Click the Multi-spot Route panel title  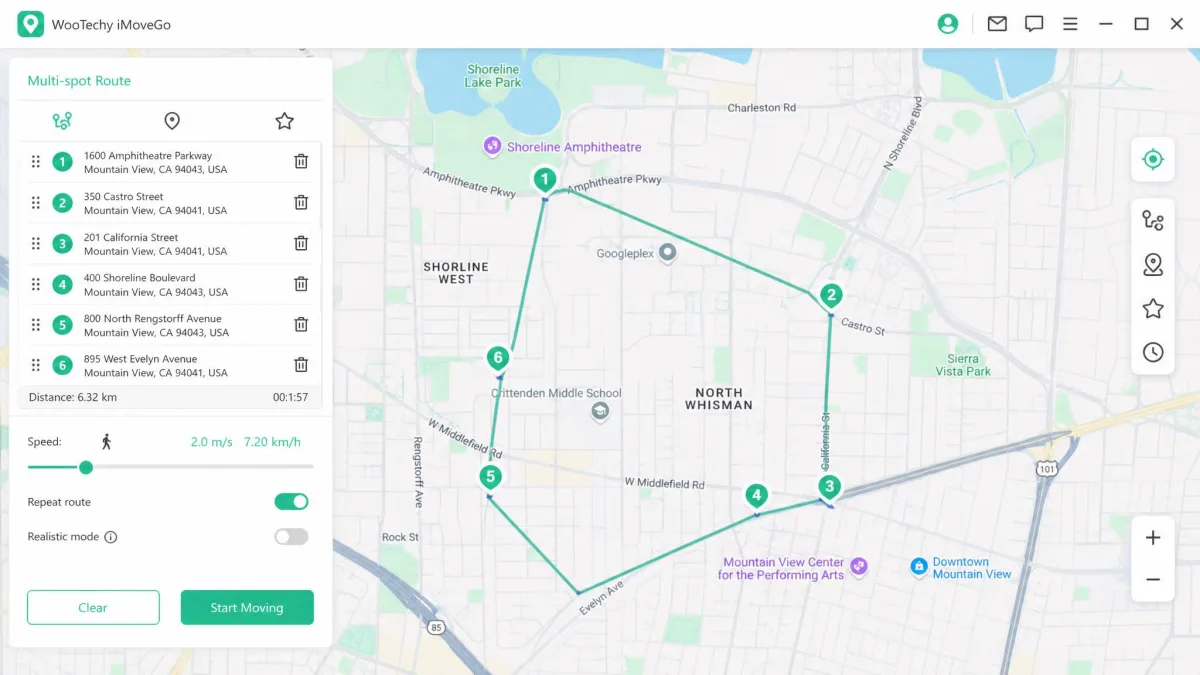point(79,81)
